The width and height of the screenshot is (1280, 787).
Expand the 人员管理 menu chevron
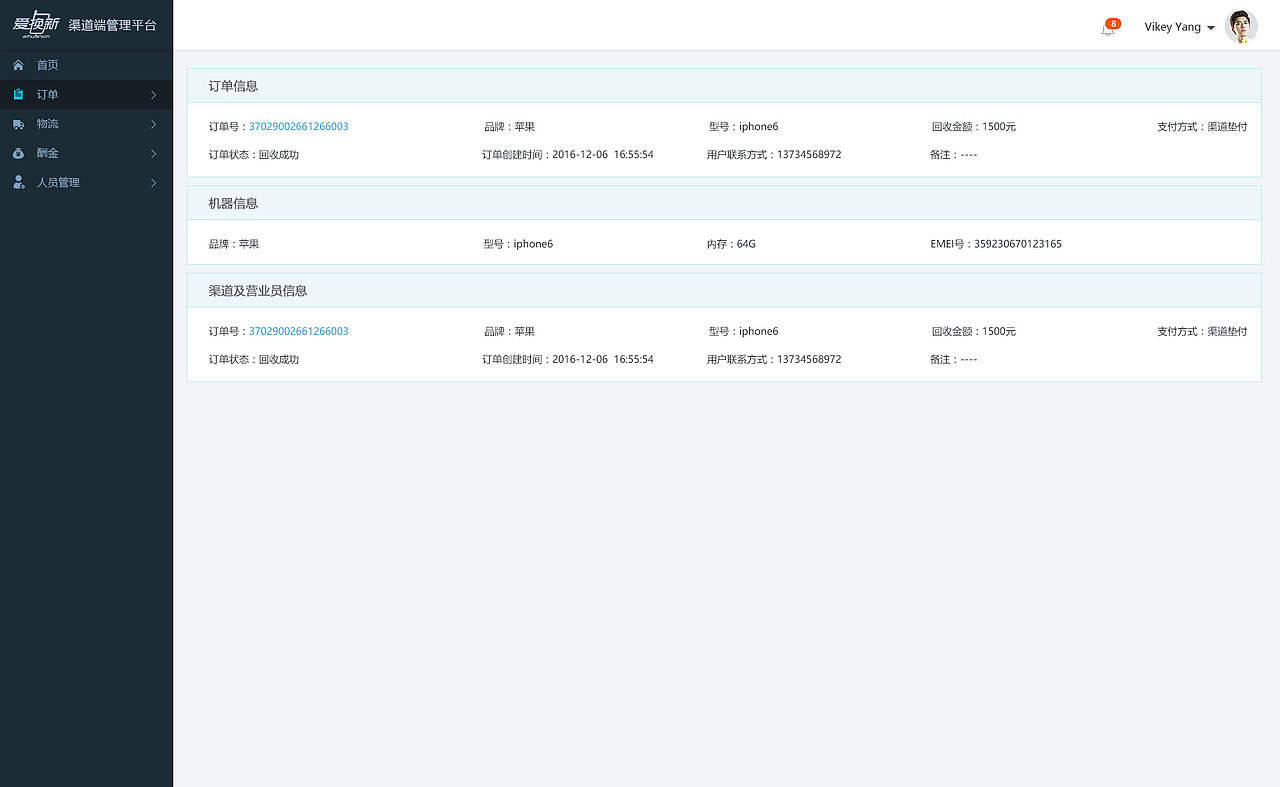[153, 183]
